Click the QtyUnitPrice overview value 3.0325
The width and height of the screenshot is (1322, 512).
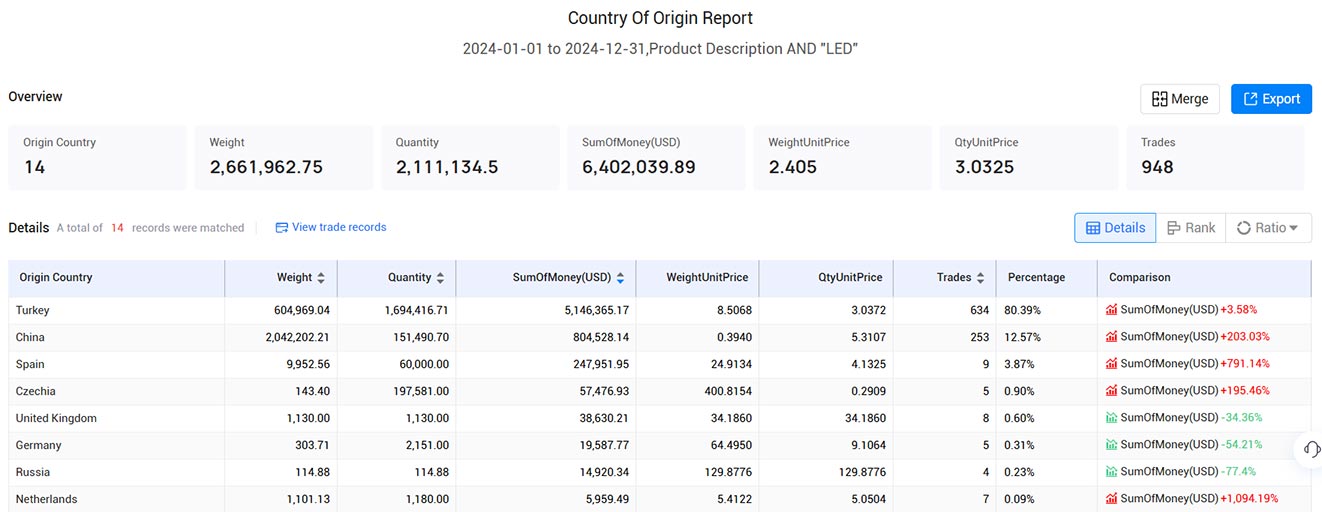pos(985,167)
